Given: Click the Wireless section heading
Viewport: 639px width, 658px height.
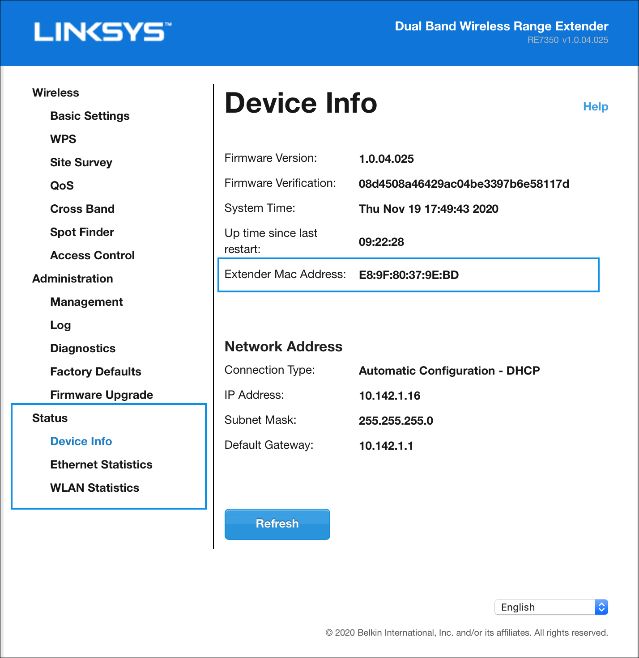Looking at the screenshot, I should pos(55,93).
